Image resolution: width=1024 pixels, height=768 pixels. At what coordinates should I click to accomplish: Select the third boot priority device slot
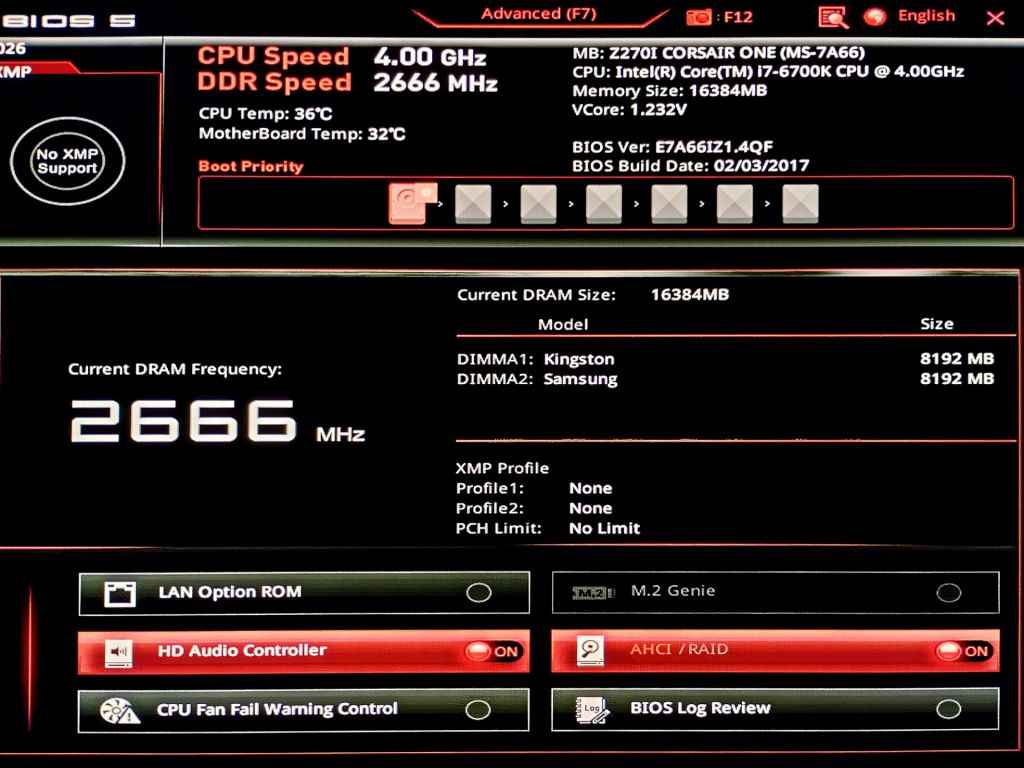pyautogui.click(x=539, y=204)
